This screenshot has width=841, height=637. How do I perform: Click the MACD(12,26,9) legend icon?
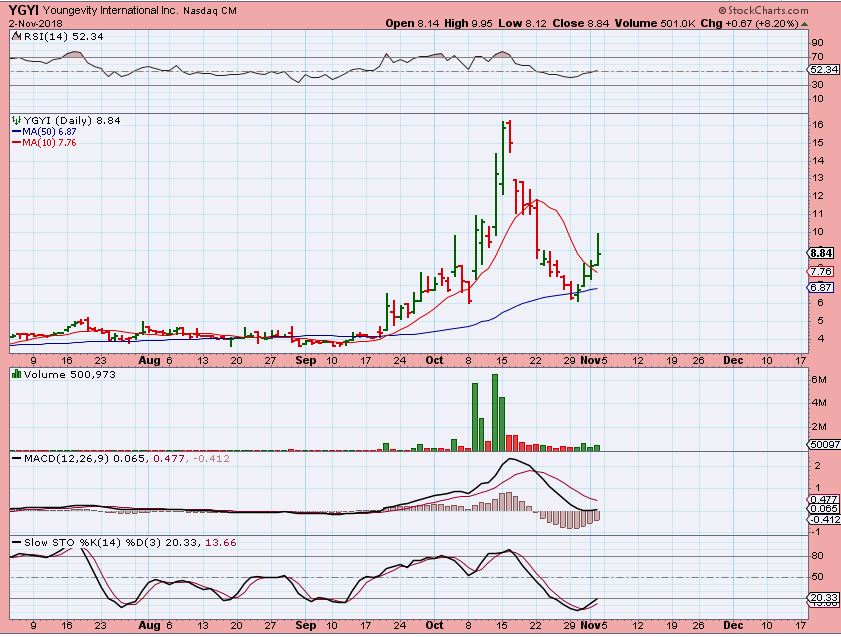14,458
